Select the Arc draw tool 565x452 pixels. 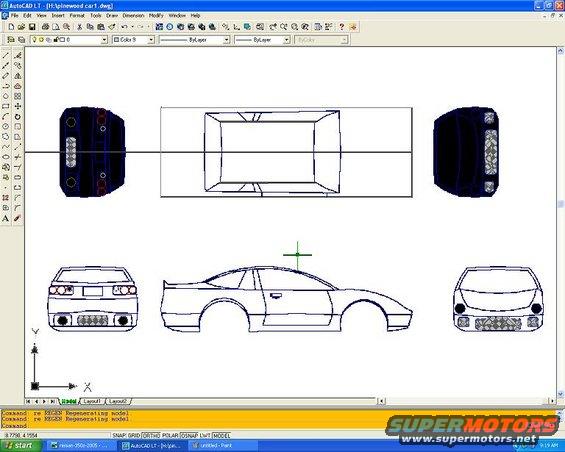[x=5, y=116]
